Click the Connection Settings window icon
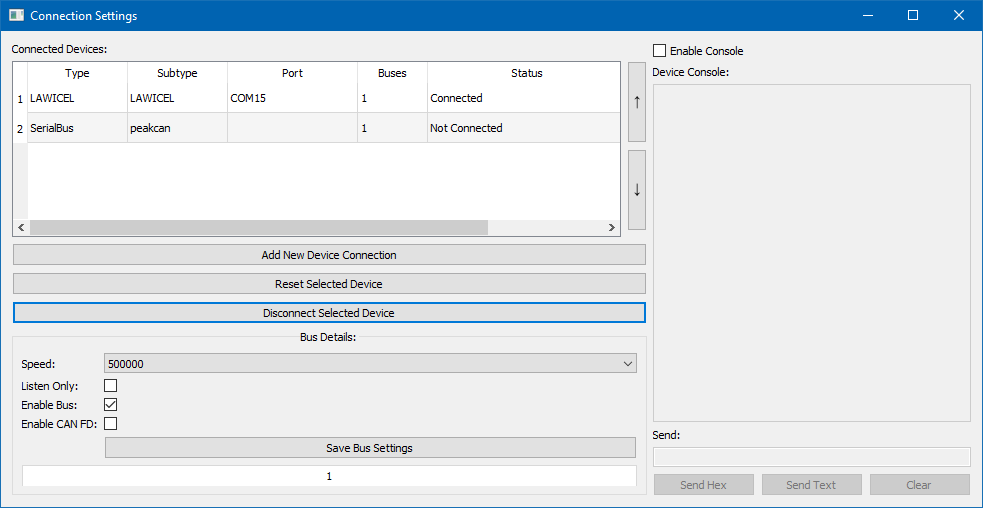The width and height of the screenshot is (983, 508). (x=16, y=16)
